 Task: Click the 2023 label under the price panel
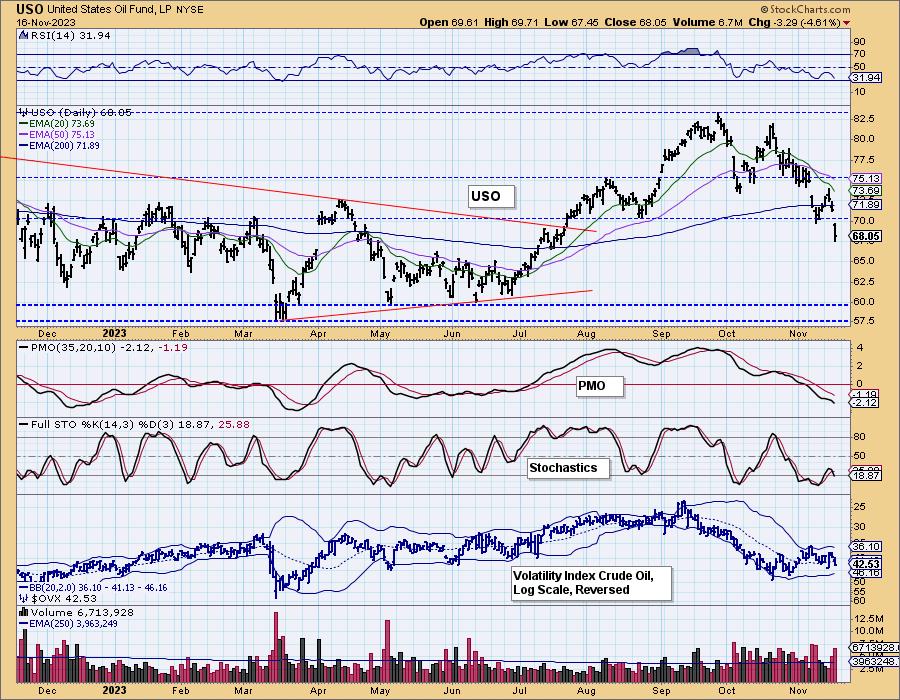[x=114, y=333]
